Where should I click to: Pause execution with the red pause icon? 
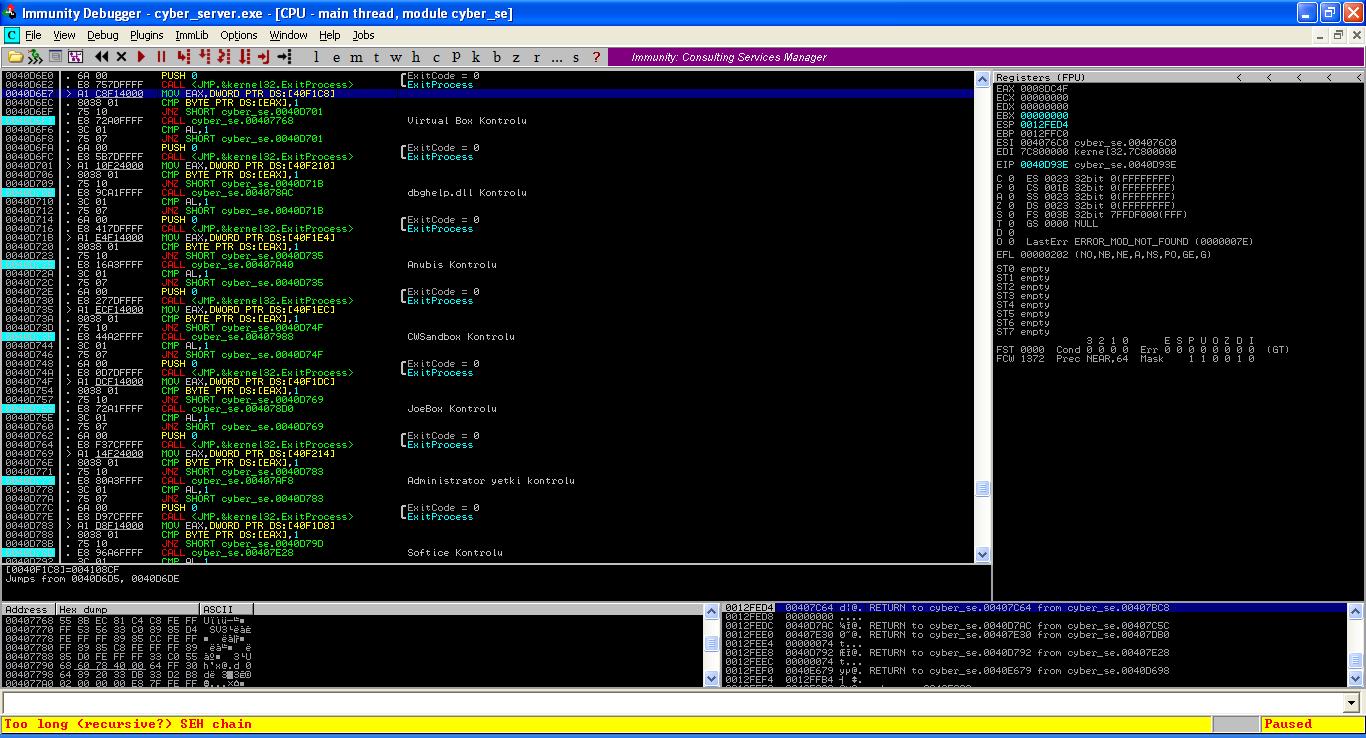161,57
